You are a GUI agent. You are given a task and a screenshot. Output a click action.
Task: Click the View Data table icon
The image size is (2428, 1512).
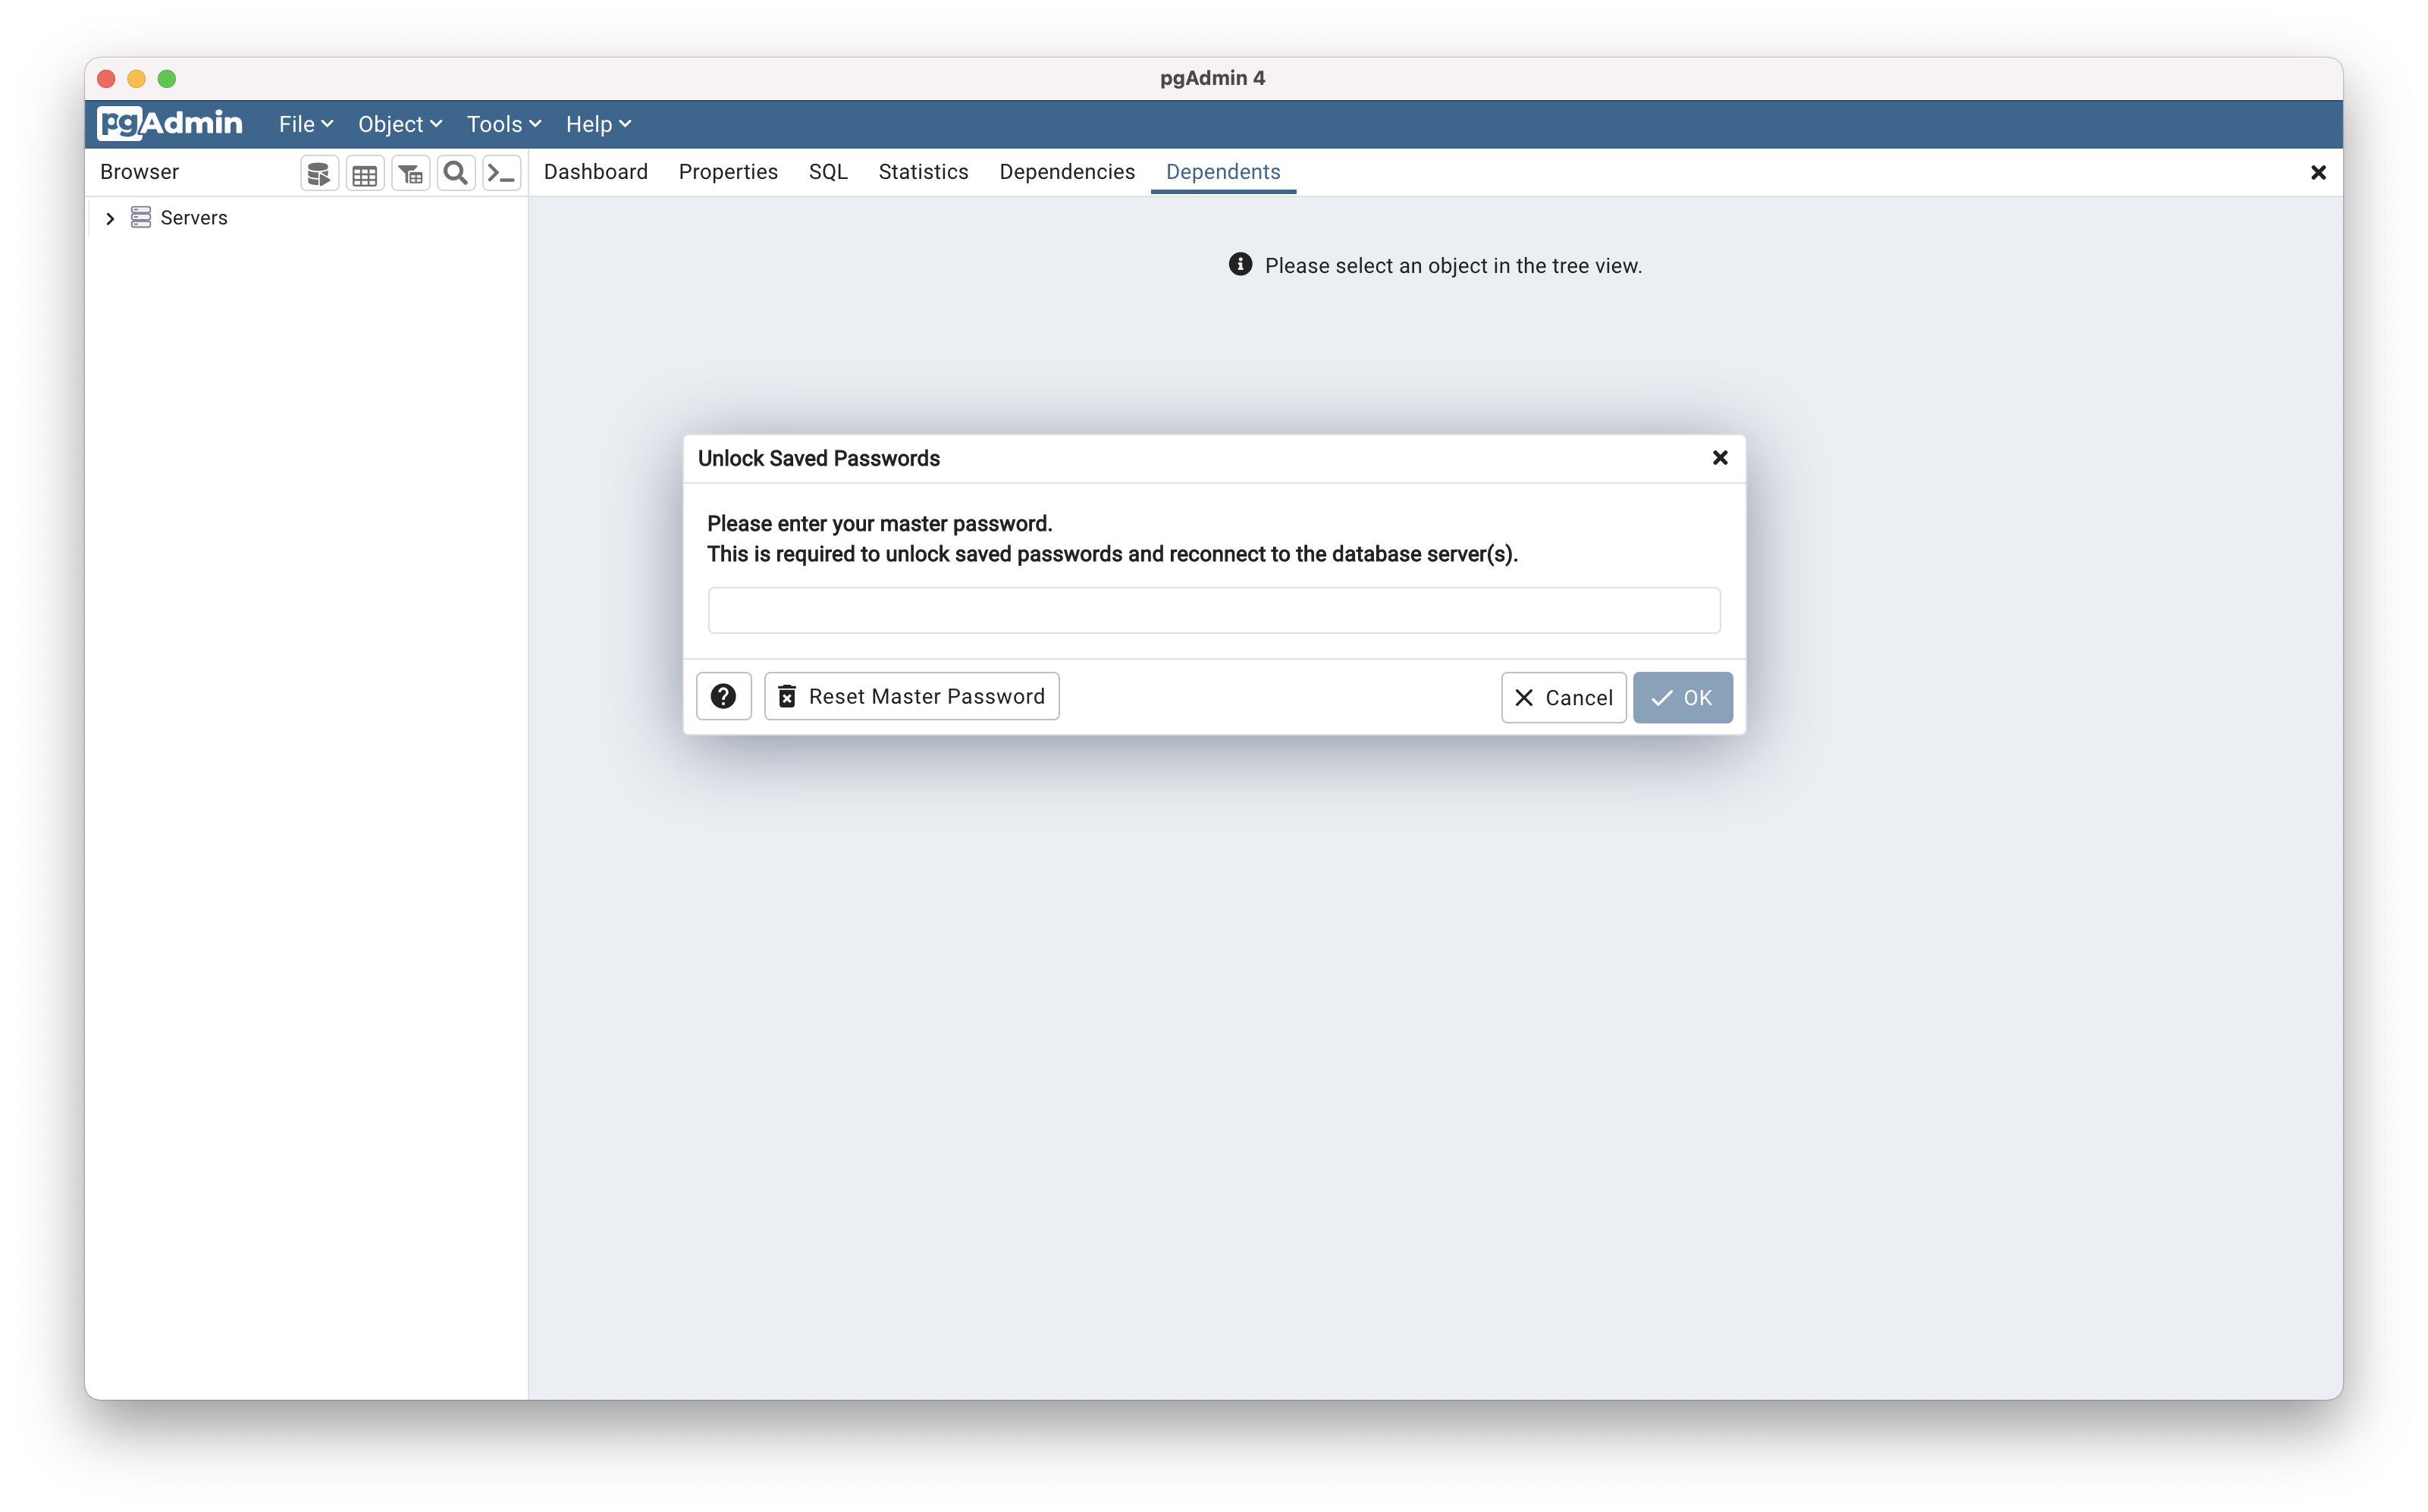pyautogui.click(x=365, y=173)
